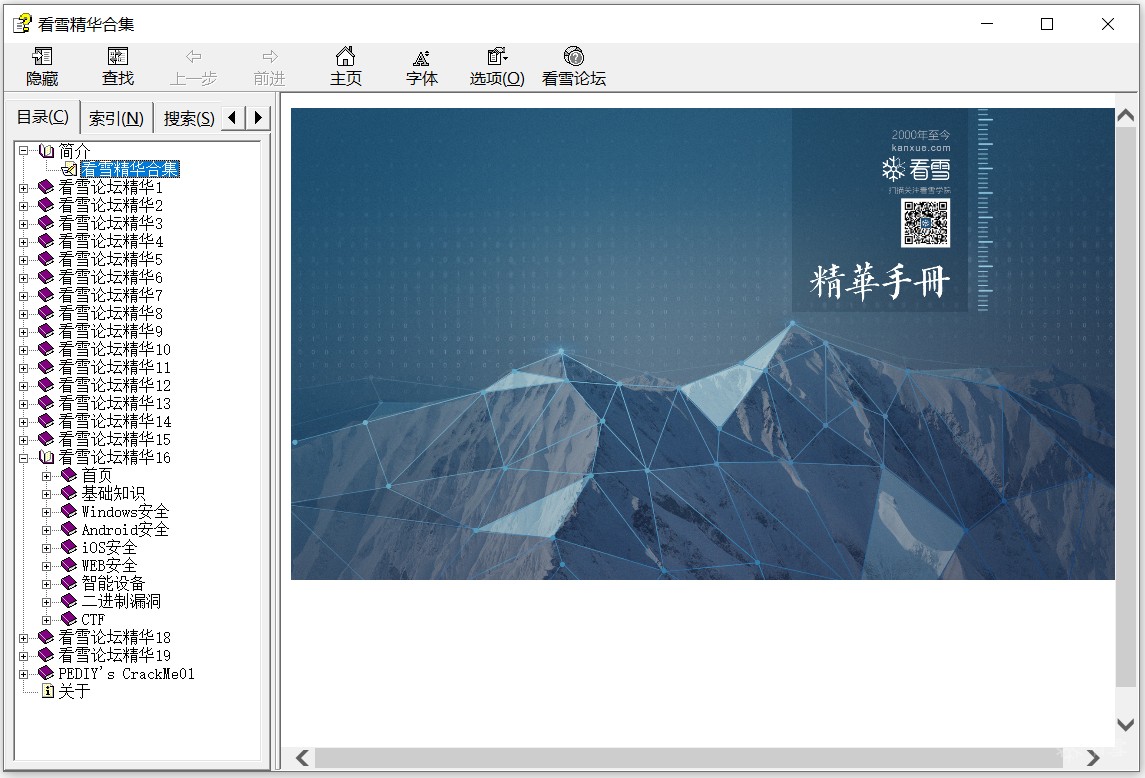Screen dimensions: 1145x778
Task: Open the 查找 (Locate) toolbar button
Action: (x=118, y=66)
